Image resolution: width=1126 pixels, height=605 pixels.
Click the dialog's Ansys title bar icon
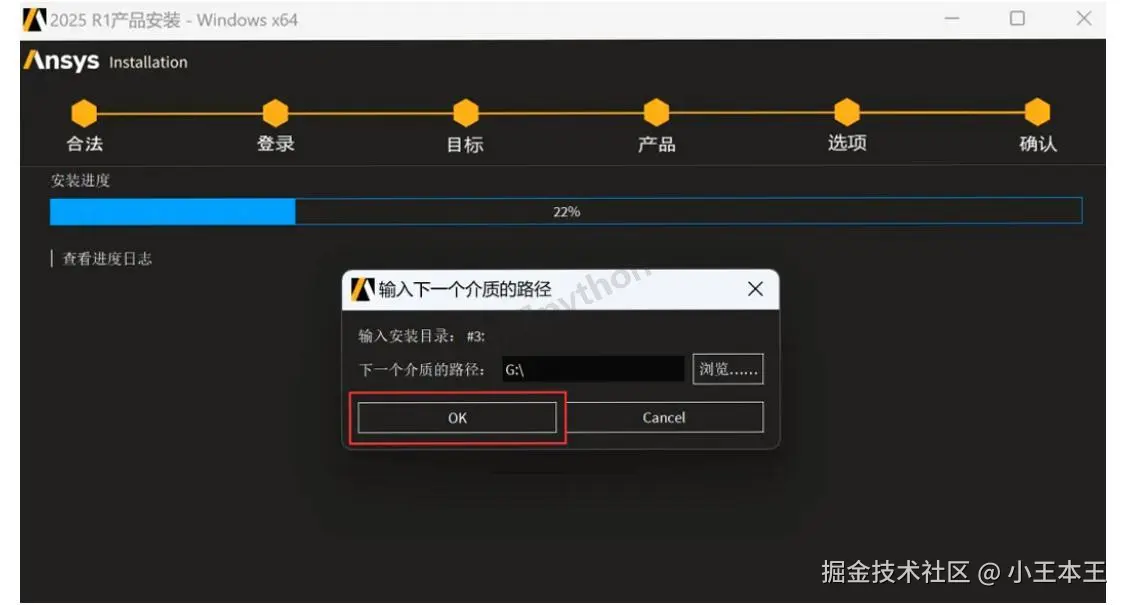[x=361, y=289]
